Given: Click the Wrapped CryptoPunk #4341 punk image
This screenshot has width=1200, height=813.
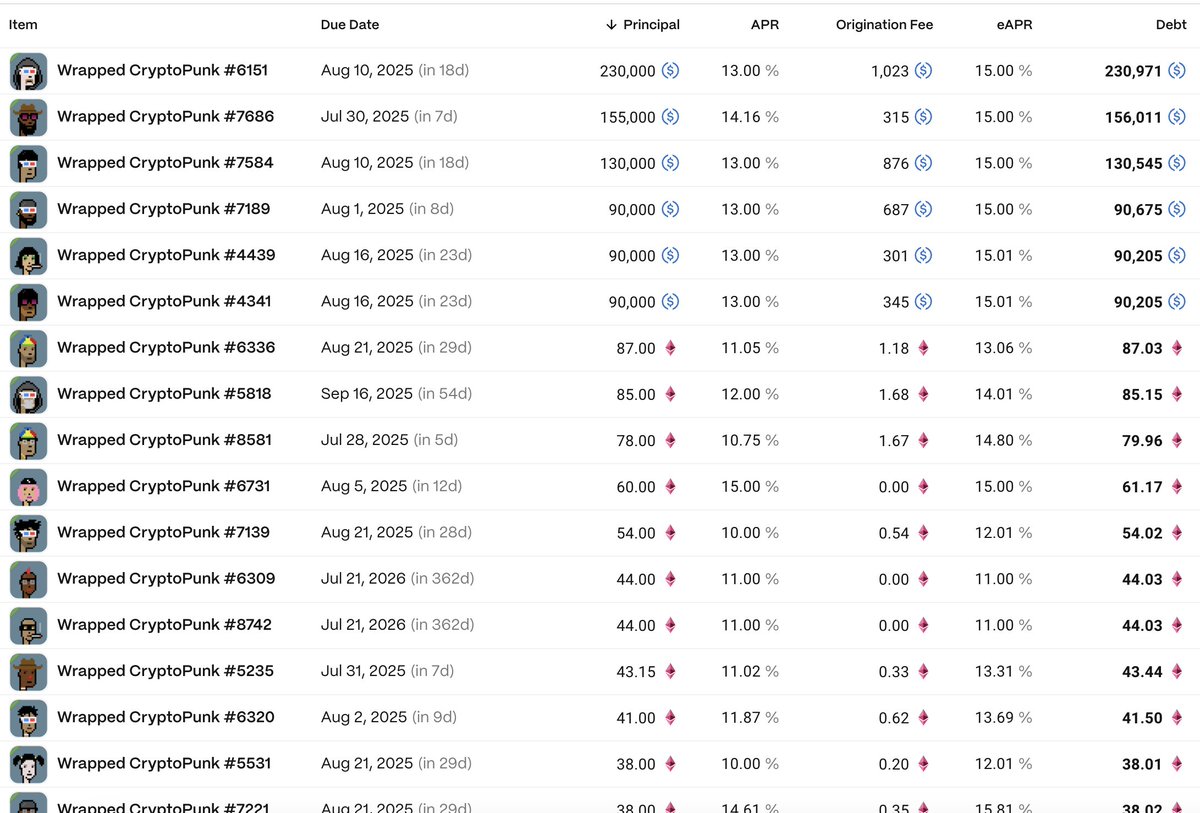Looking at the screenshot, I should coord(28,302).
